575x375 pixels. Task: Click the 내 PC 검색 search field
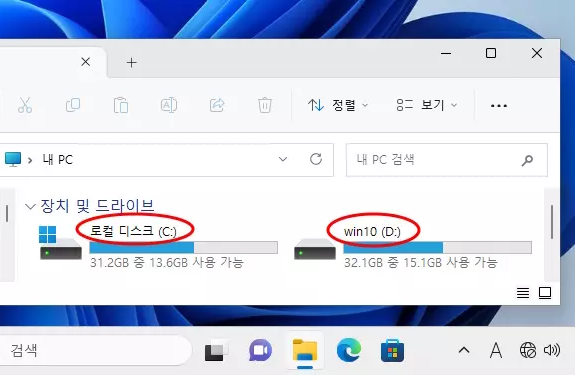[x=447, y=160]
